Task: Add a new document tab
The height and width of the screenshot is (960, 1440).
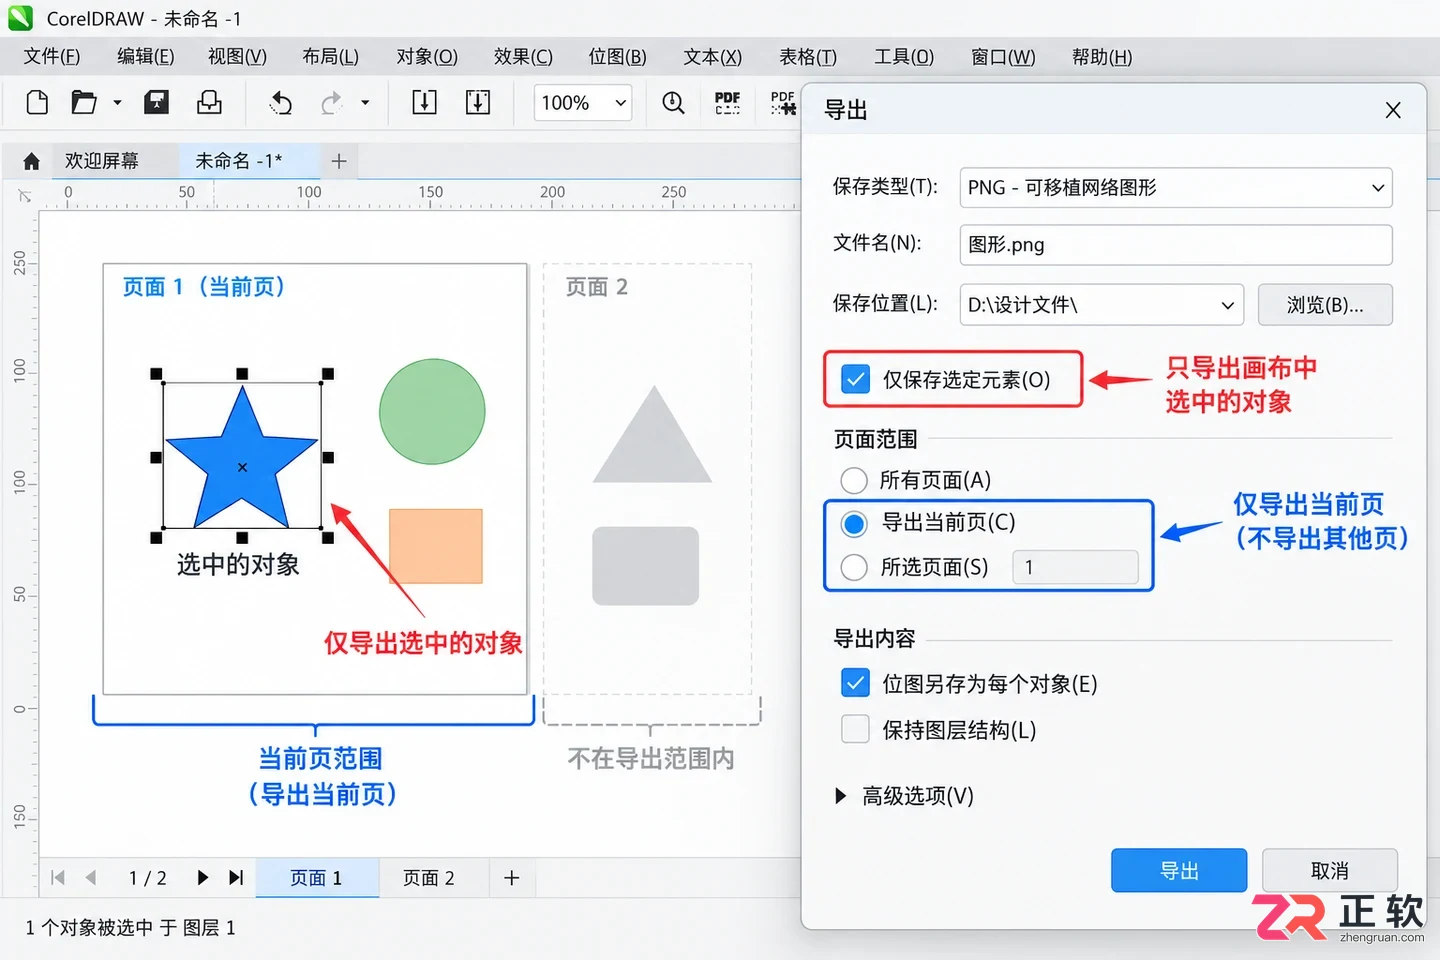Action: [x=339, y=161]
